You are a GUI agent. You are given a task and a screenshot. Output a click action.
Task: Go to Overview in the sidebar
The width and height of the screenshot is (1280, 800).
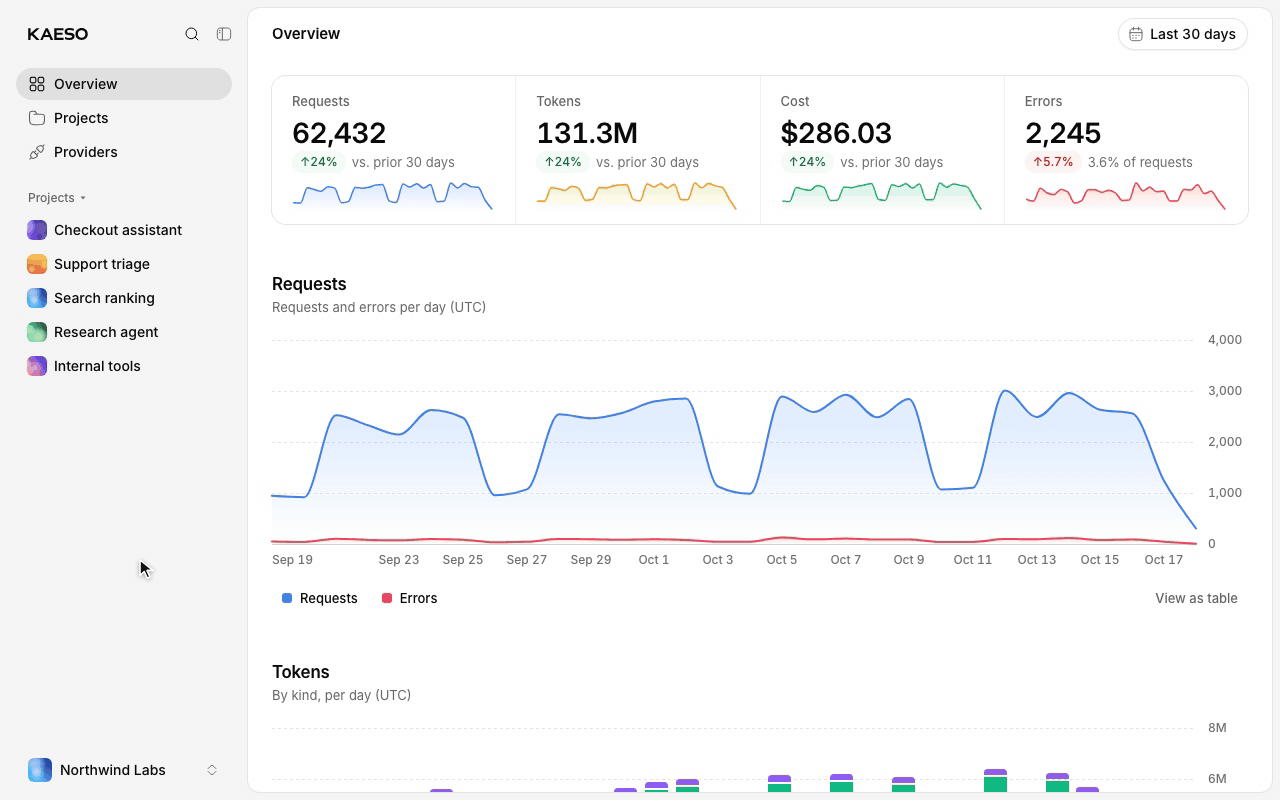[124, 84]
